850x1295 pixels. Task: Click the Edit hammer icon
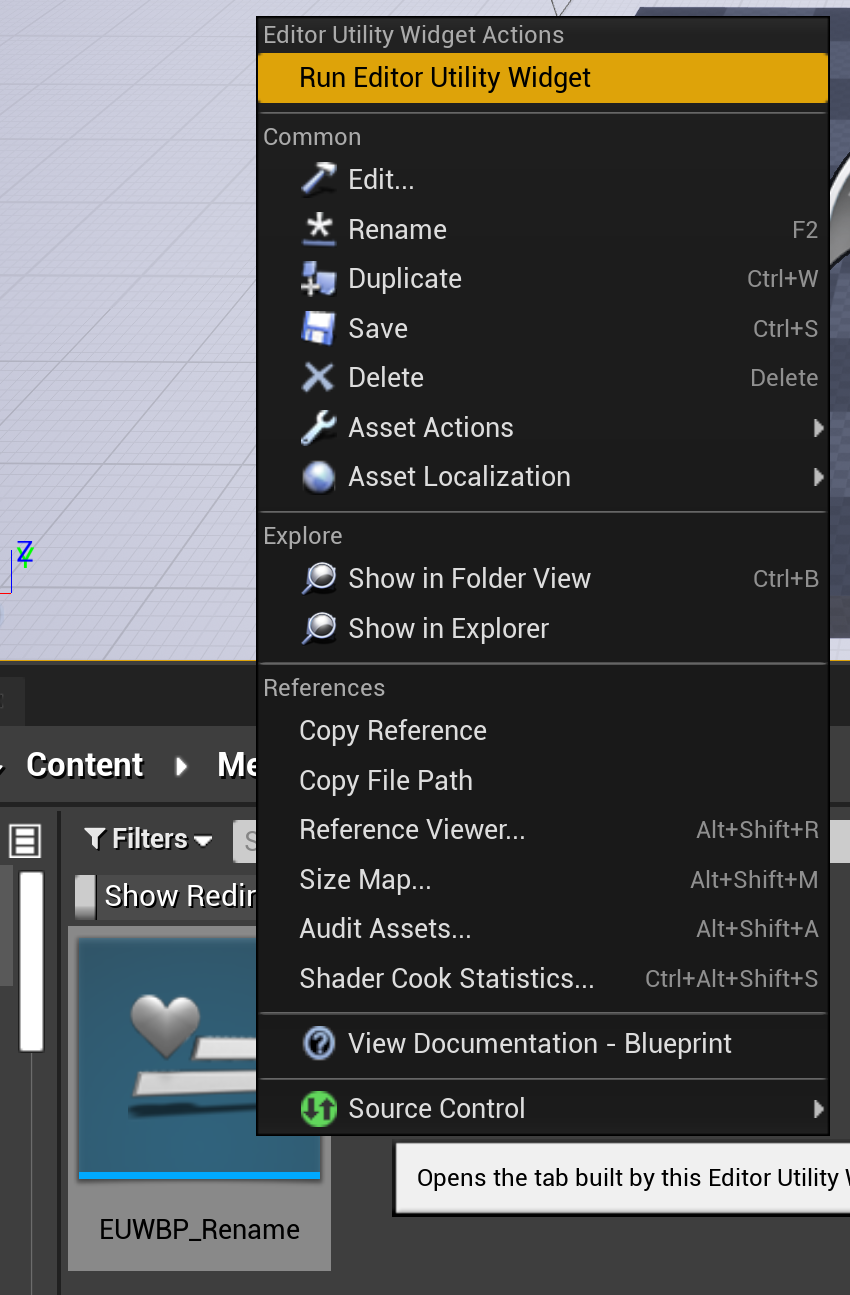pyautogui.click(x=319, y=179)
